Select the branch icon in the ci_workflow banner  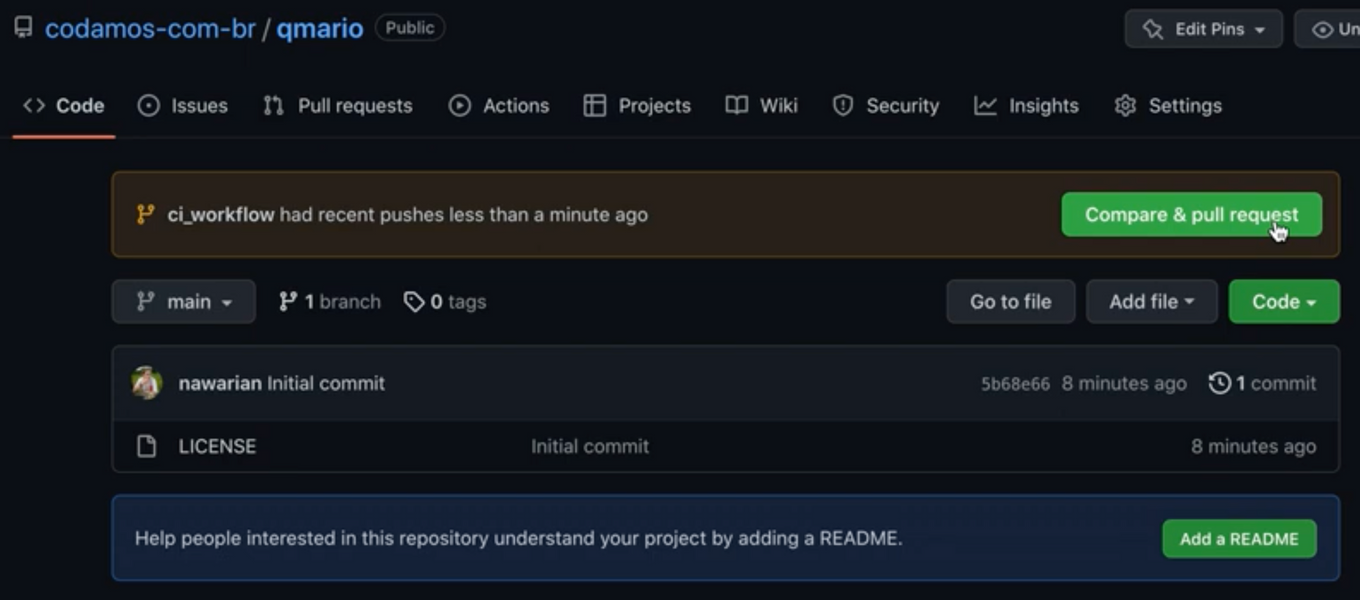click(145, 214)
